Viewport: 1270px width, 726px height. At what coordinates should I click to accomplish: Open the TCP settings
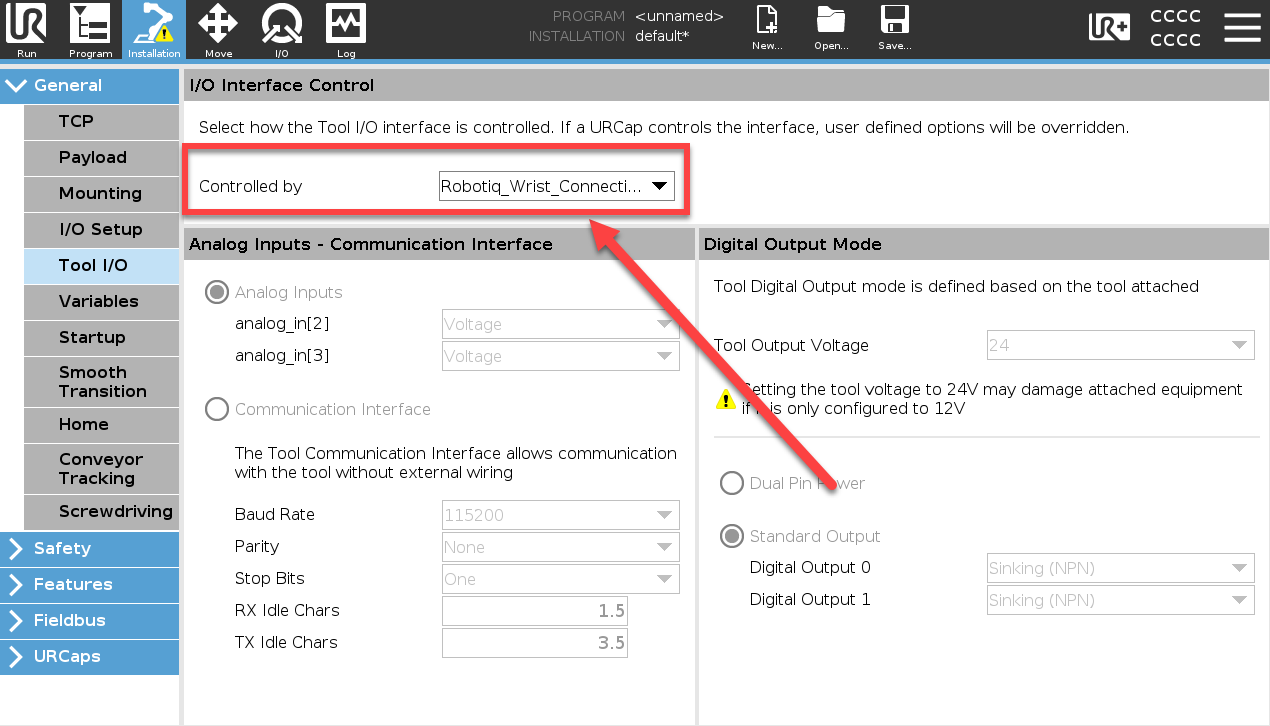pos(102,121)
